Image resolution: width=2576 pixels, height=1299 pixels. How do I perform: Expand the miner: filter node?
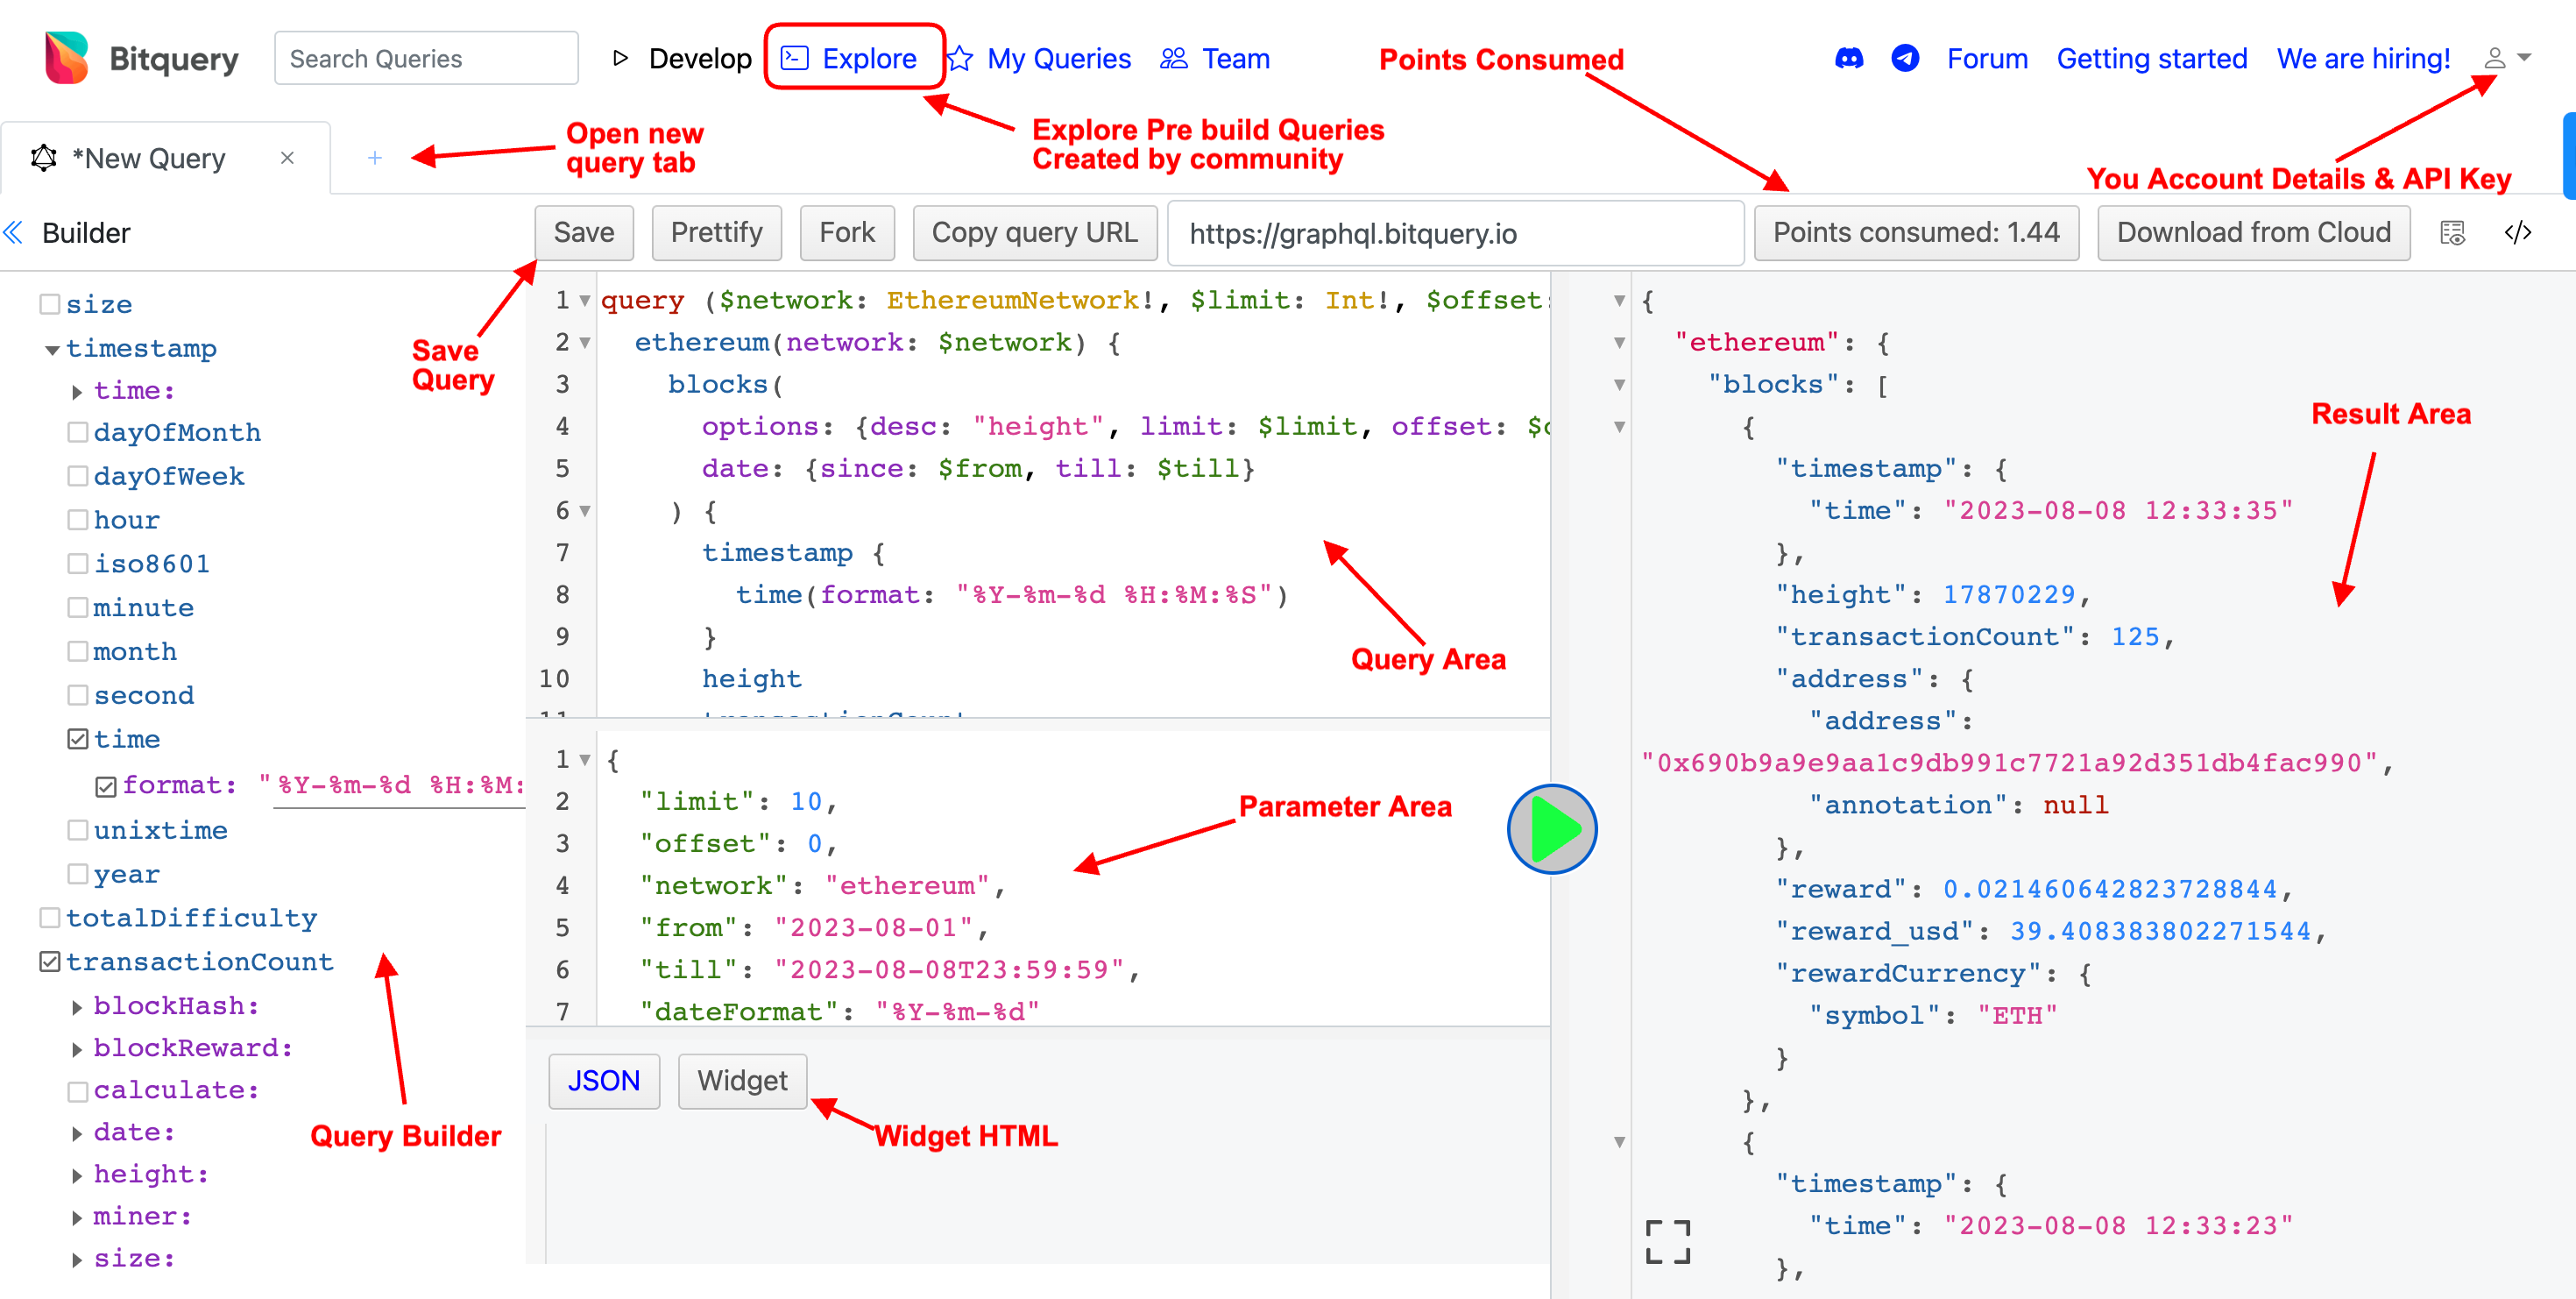pos(77,1217)
